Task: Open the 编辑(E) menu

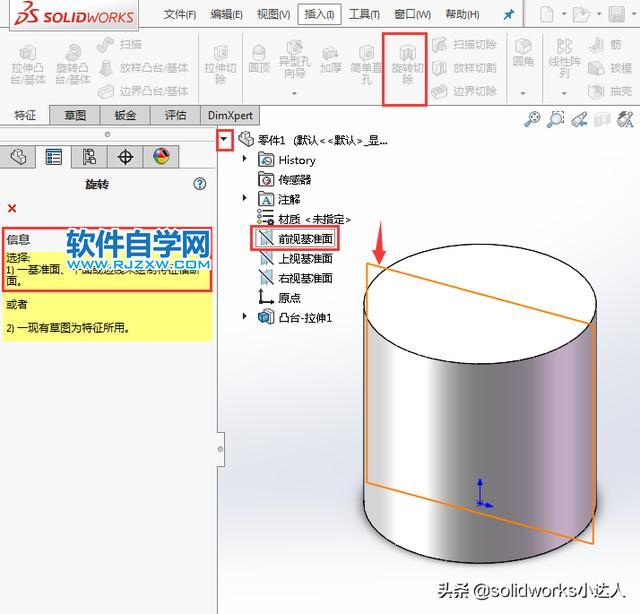Action: point(227,15)
